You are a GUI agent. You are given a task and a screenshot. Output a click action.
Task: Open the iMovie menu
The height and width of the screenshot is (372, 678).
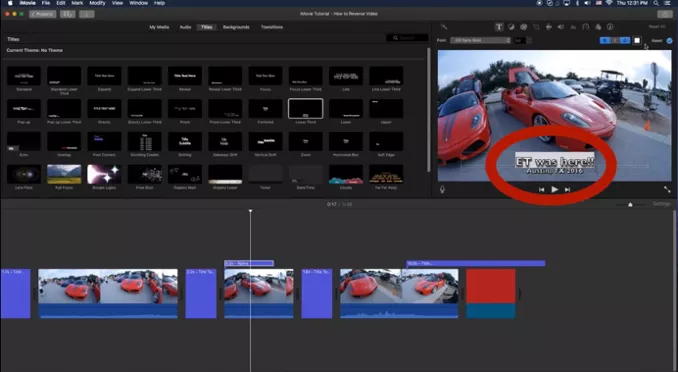pos(27,3)
